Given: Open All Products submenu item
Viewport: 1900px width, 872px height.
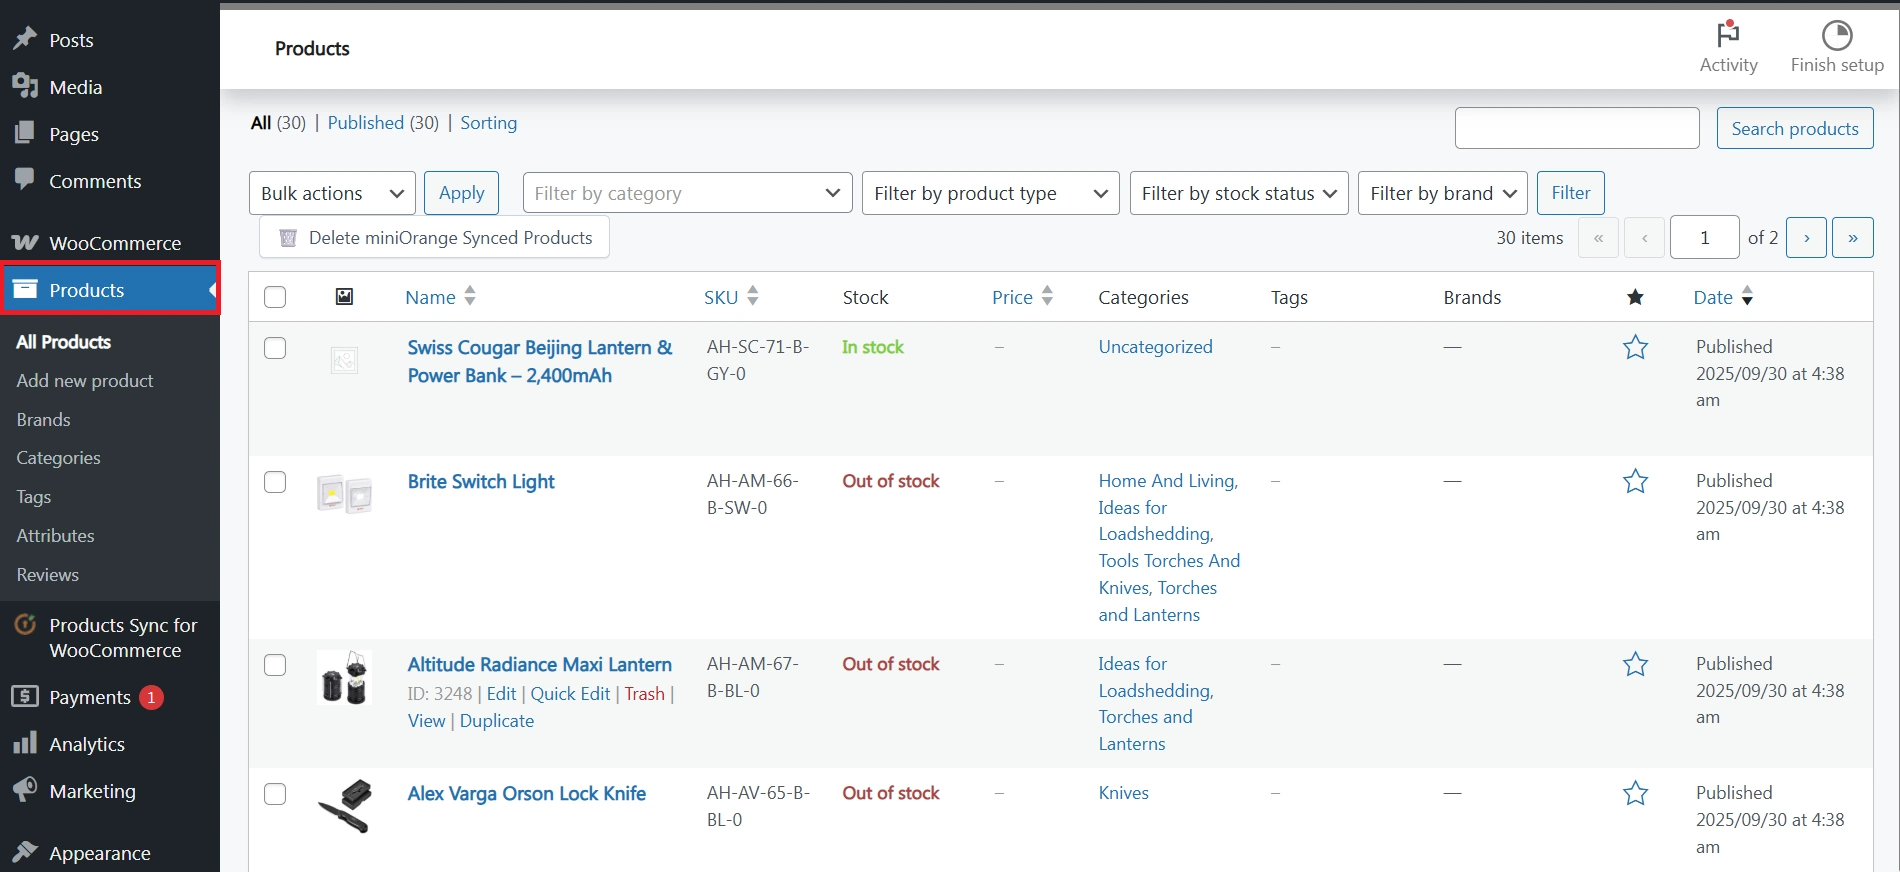Looking at the screenshot, I should 64,342.
